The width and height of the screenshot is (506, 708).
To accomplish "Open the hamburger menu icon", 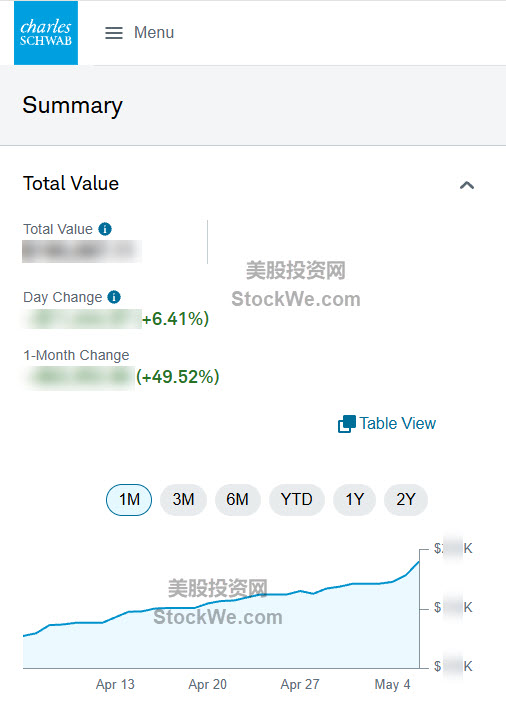I will click(x=114, y=33).
